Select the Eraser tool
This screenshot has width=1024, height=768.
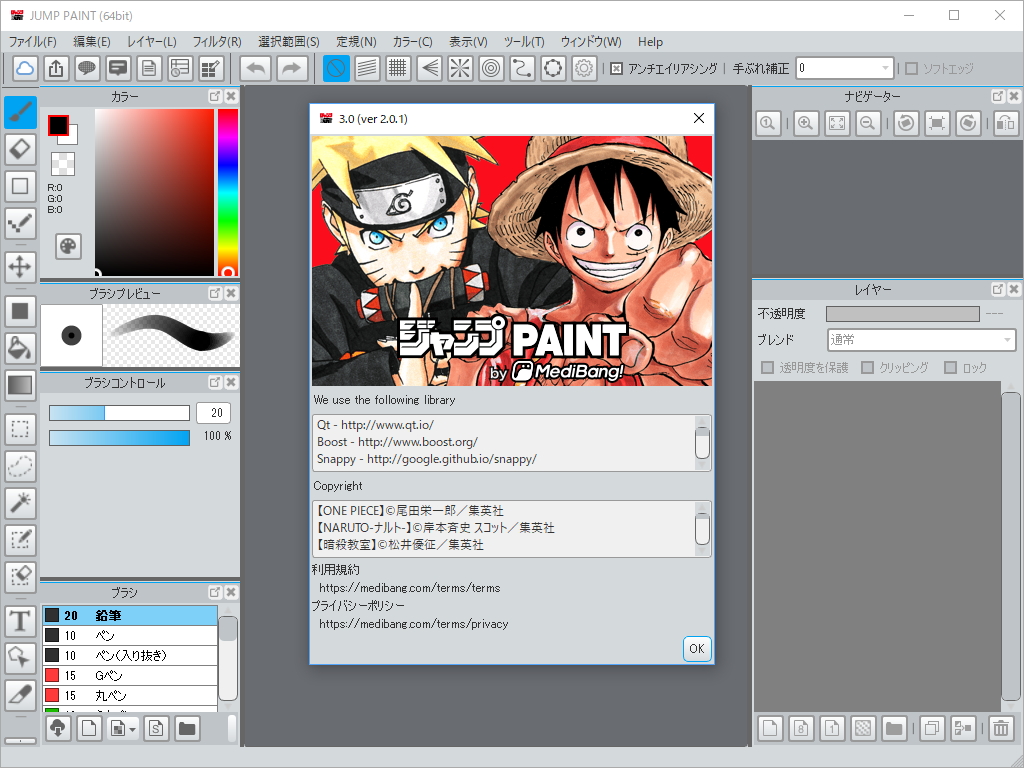[x=20, y=148]
